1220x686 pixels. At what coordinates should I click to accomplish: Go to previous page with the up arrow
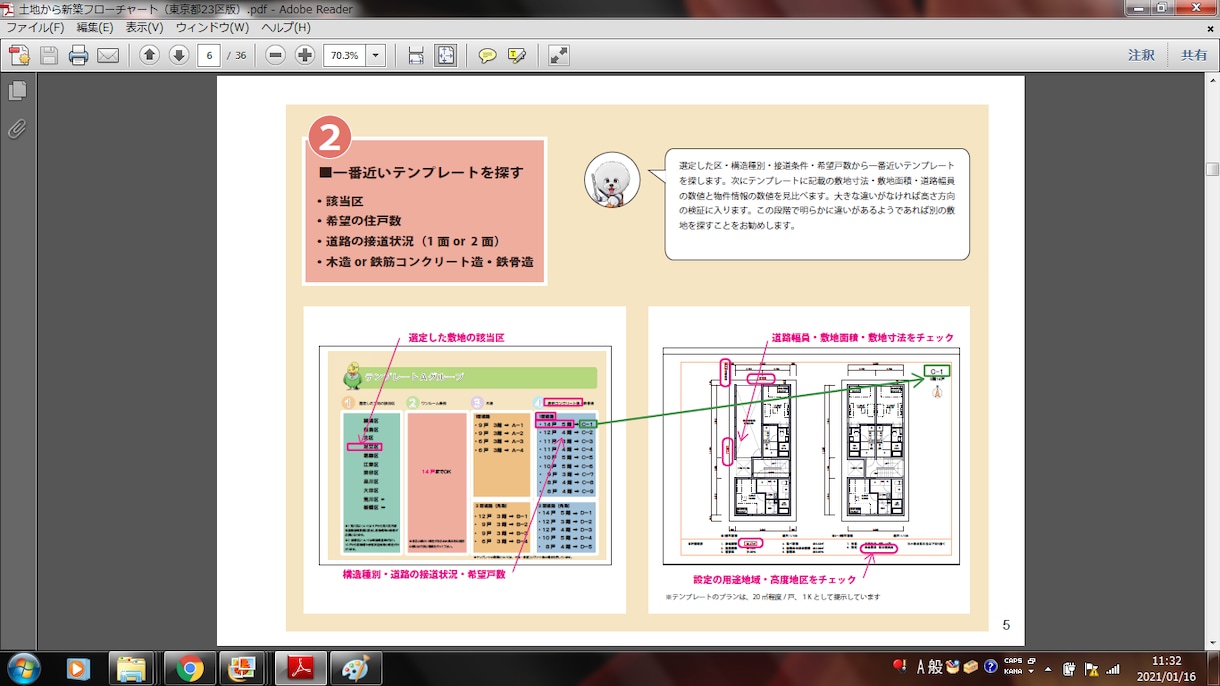[x=149, y=55]
